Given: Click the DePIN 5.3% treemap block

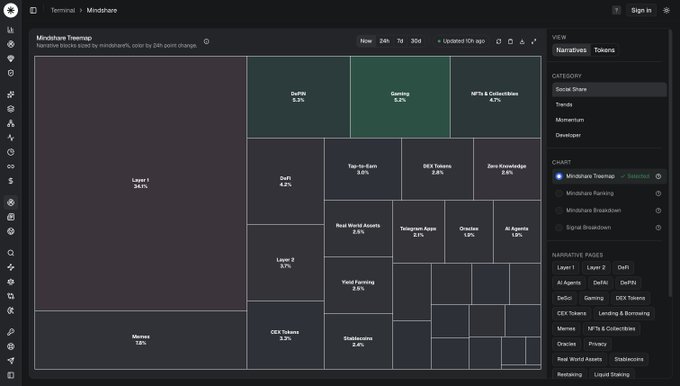Looking at the screenshot, I should click(298, 97).
